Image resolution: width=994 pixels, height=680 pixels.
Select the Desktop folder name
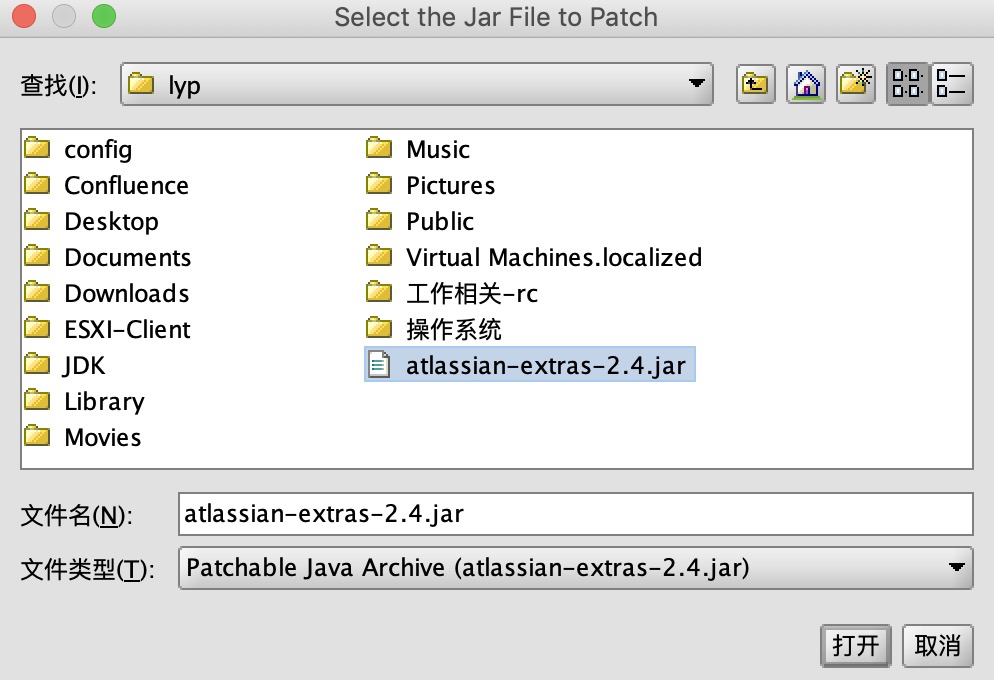coord(112,222)
